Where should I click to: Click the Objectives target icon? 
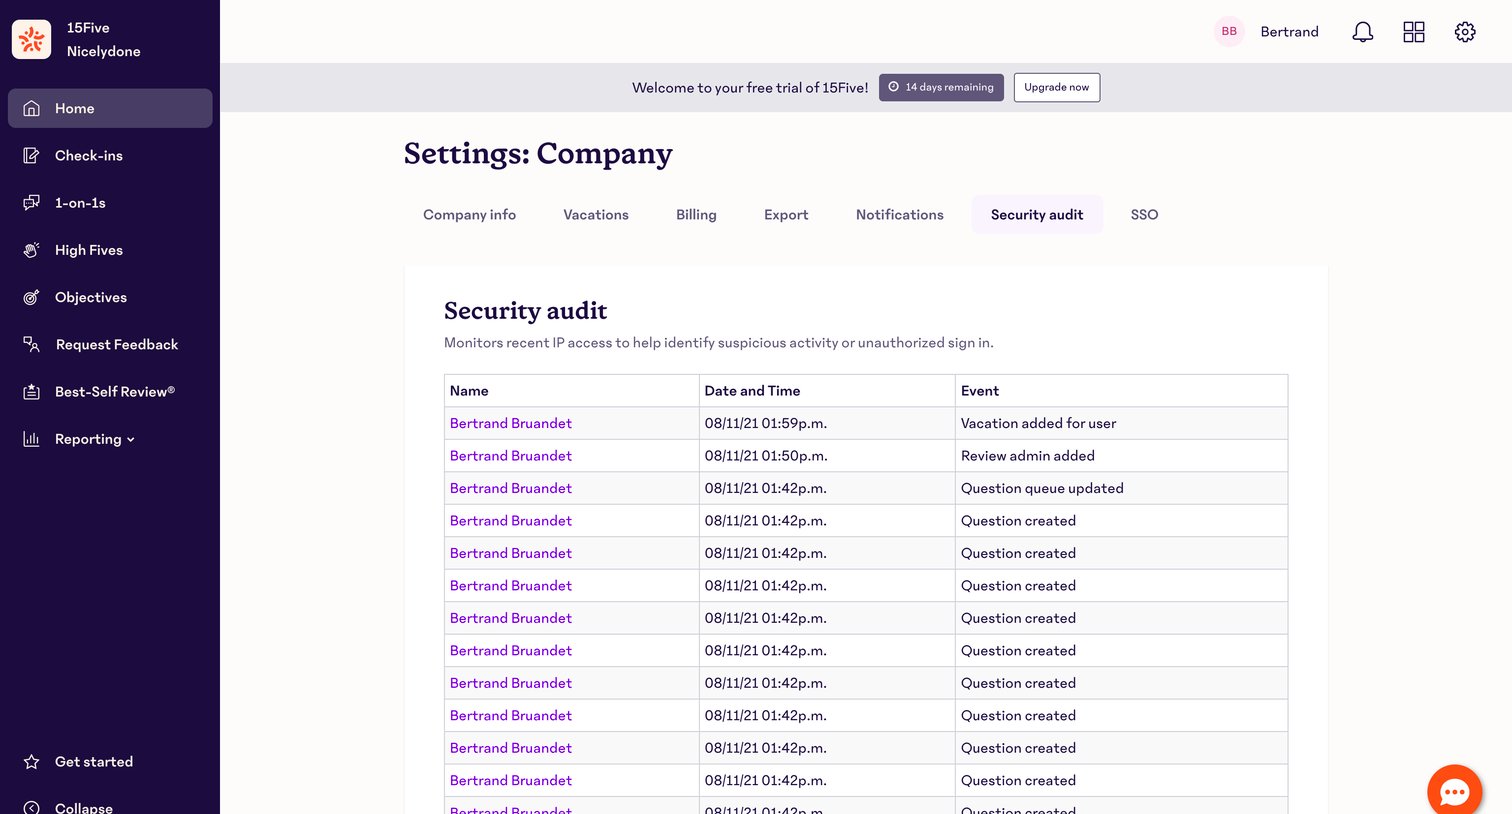click(32, 297)
